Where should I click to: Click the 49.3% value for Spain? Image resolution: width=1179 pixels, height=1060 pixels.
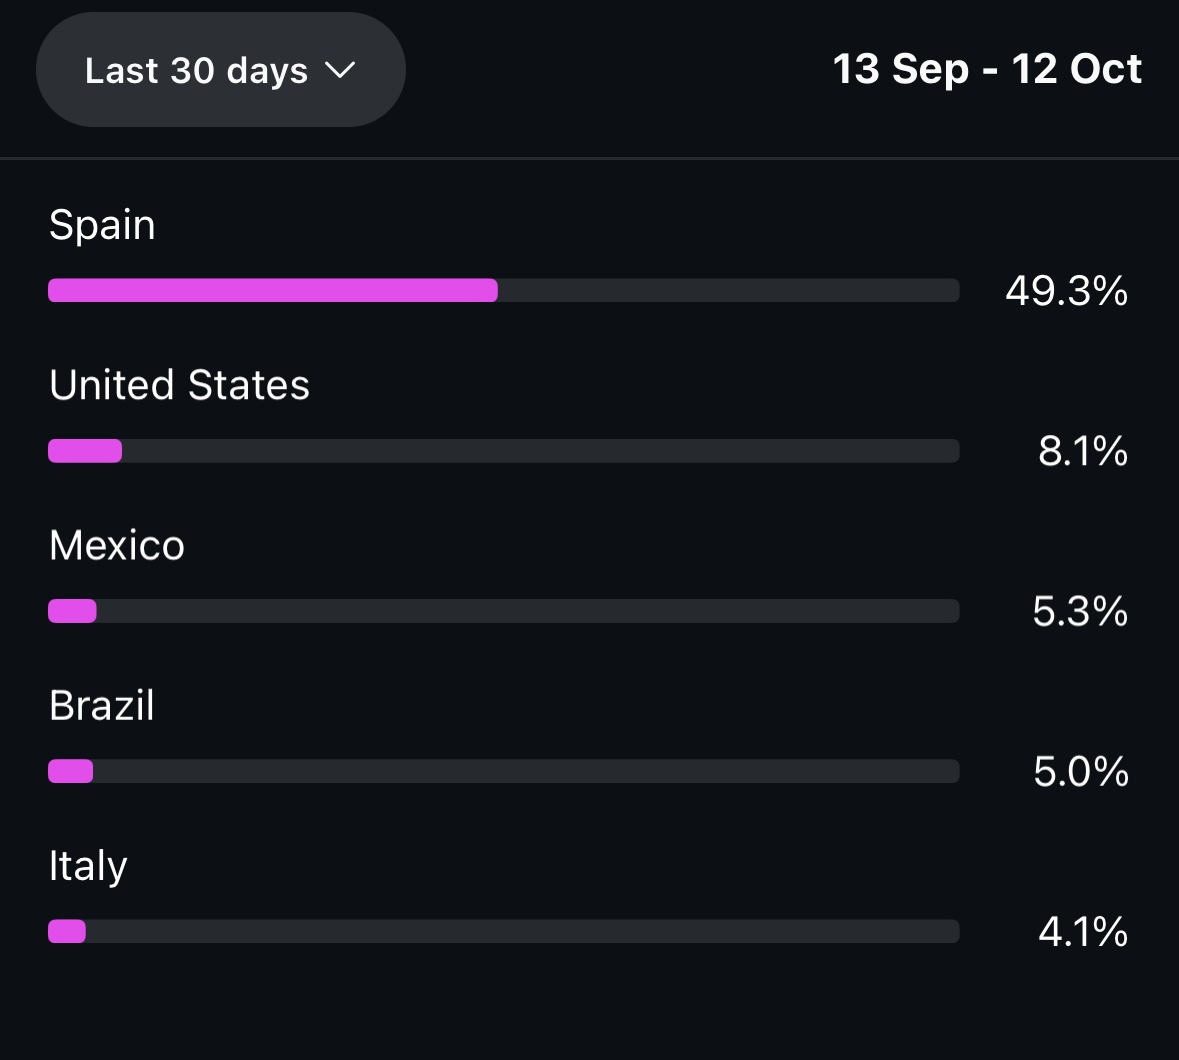coord(1066,291)
